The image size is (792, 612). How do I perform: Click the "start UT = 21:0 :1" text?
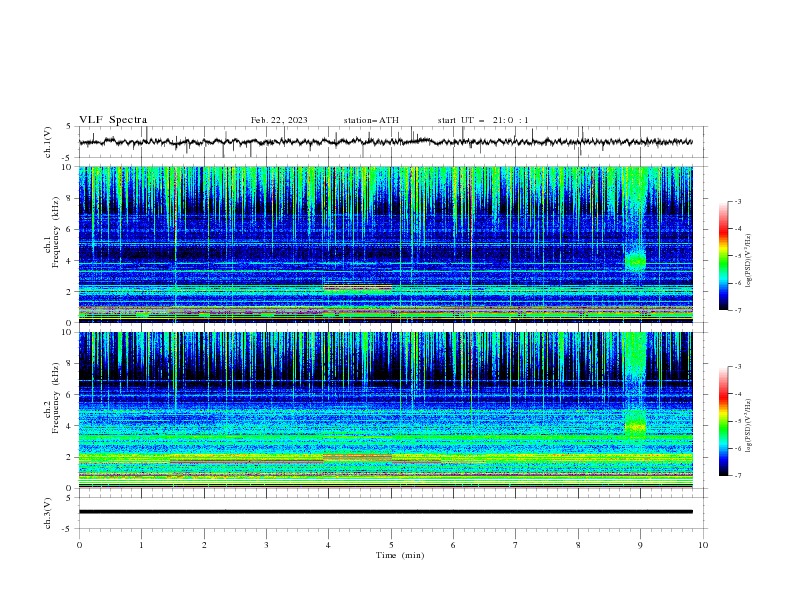[x=483, y=120]
